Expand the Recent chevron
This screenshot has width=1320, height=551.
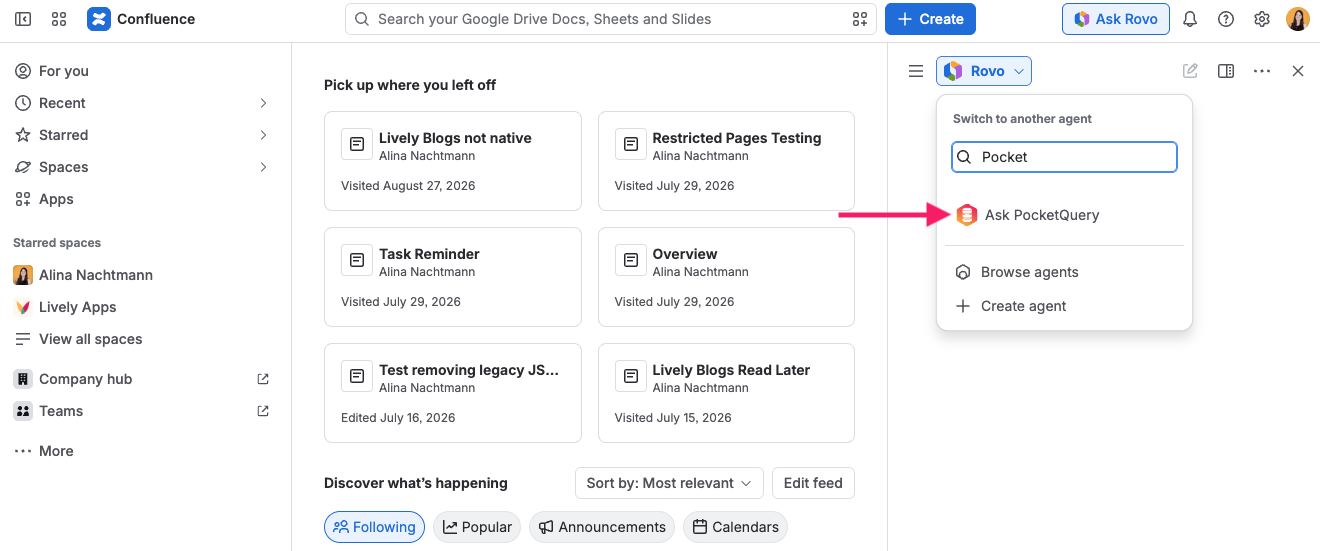click(264, 103)
